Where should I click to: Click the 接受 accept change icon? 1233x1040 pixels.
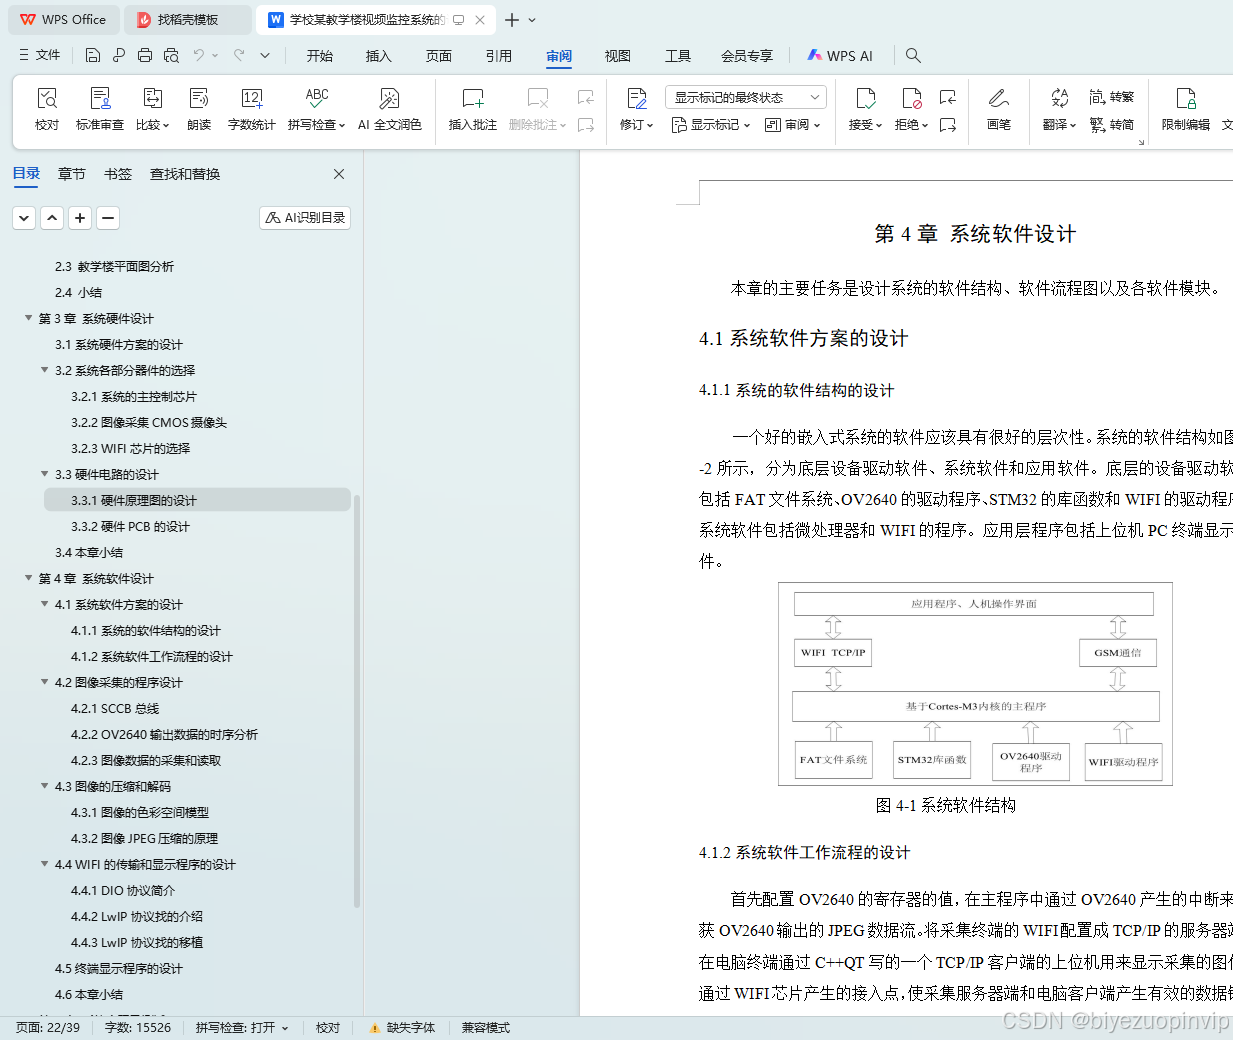pyautogui.click(x=865, y=98)
